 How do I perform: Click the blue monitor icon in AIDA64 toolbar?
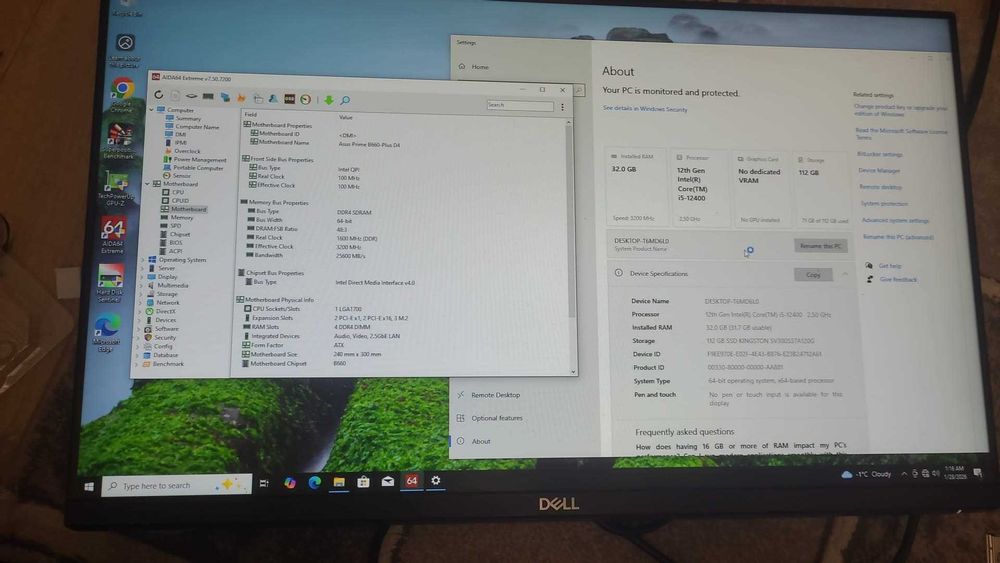point(225,98)
